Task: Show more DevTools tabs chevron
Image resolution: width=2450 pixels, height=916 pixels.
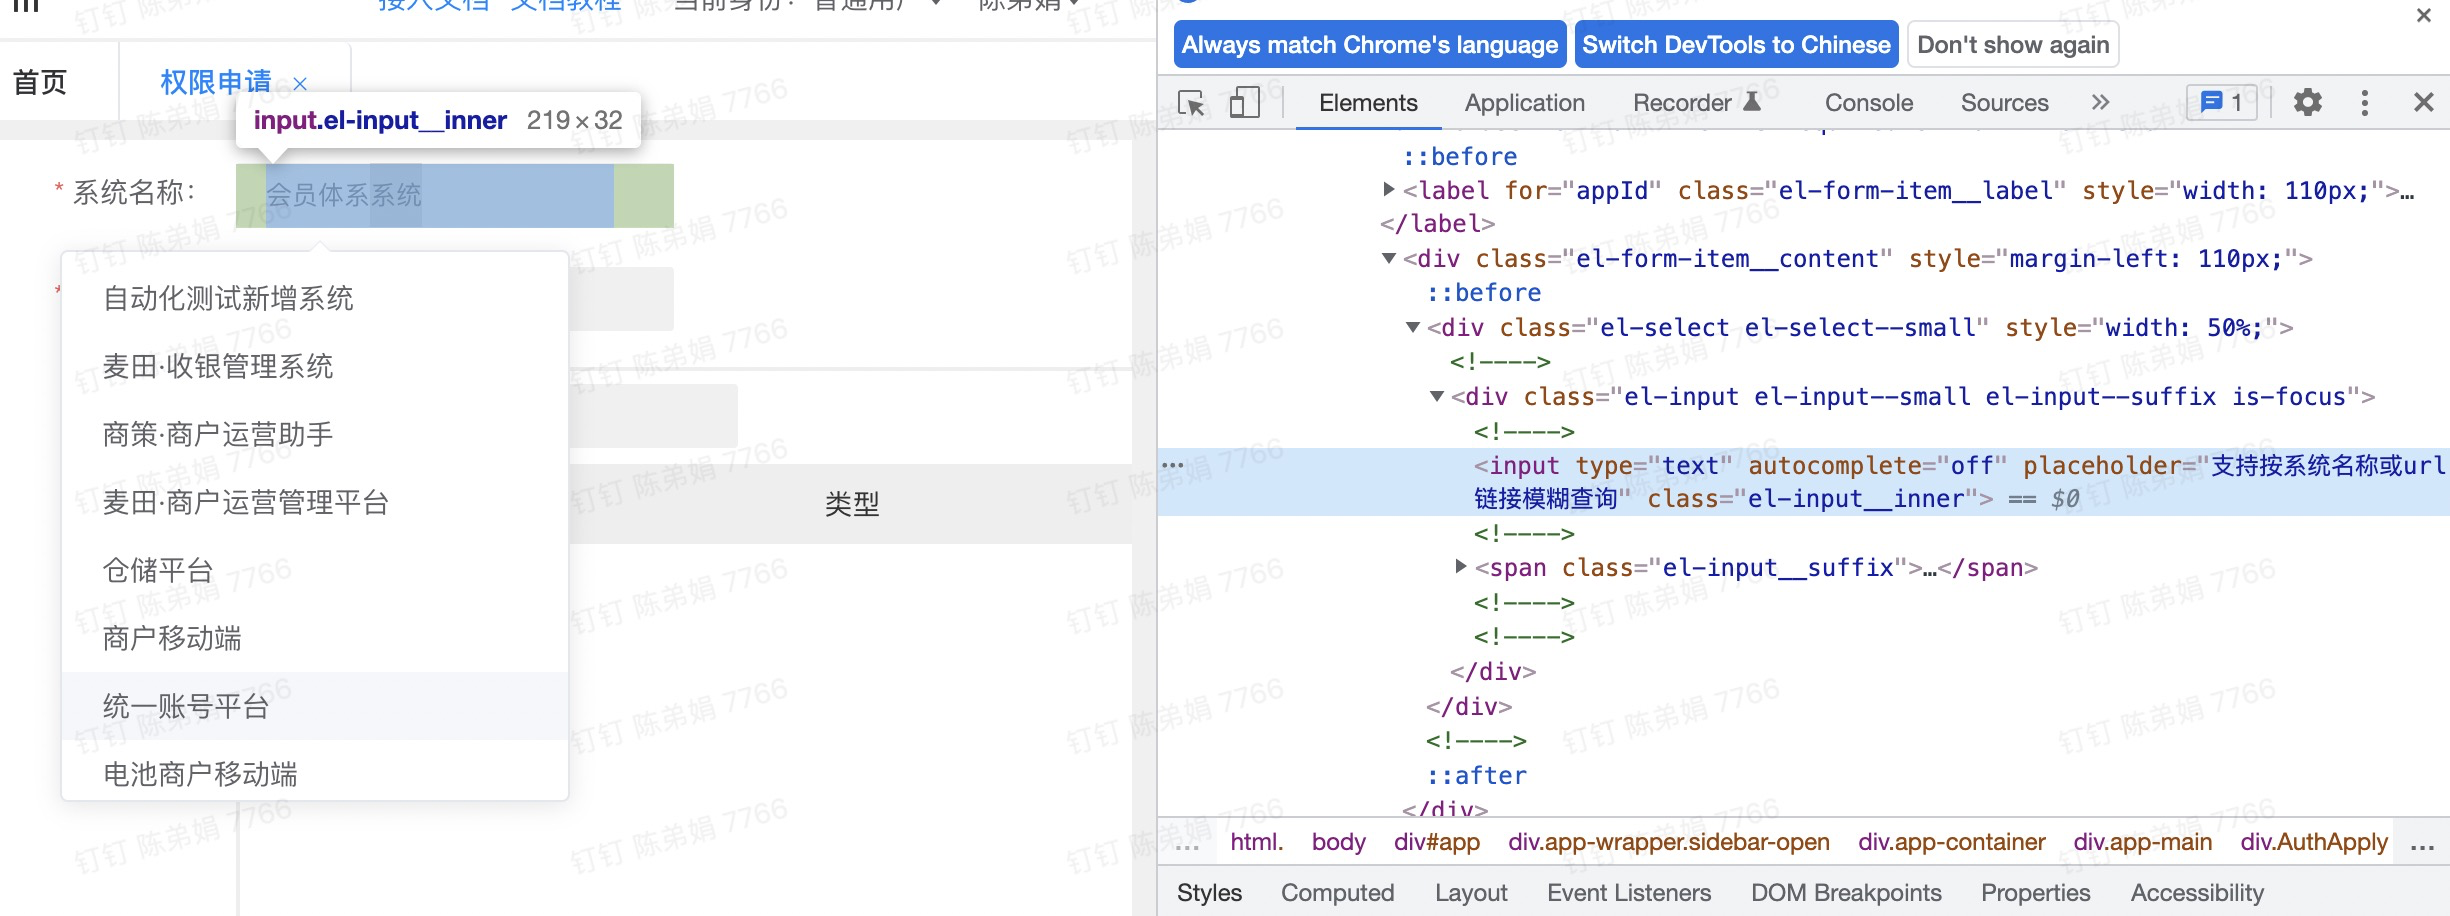Action: pos(2100,102)
